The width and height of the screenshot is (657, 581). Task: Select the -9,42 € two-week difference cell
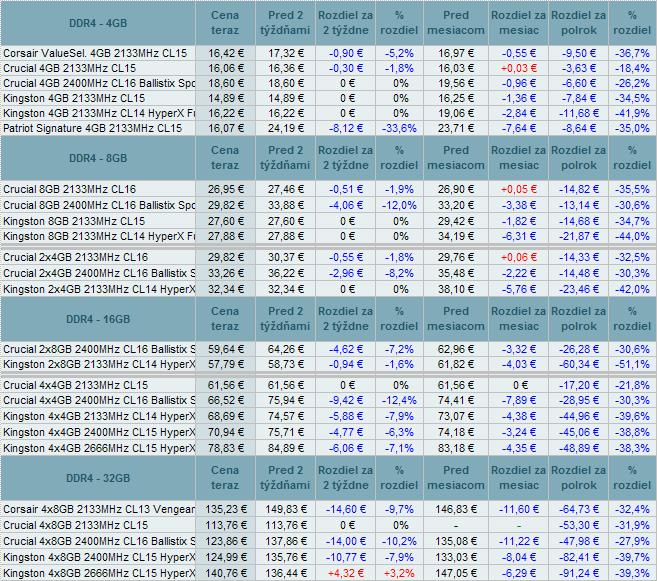point(345,400)
